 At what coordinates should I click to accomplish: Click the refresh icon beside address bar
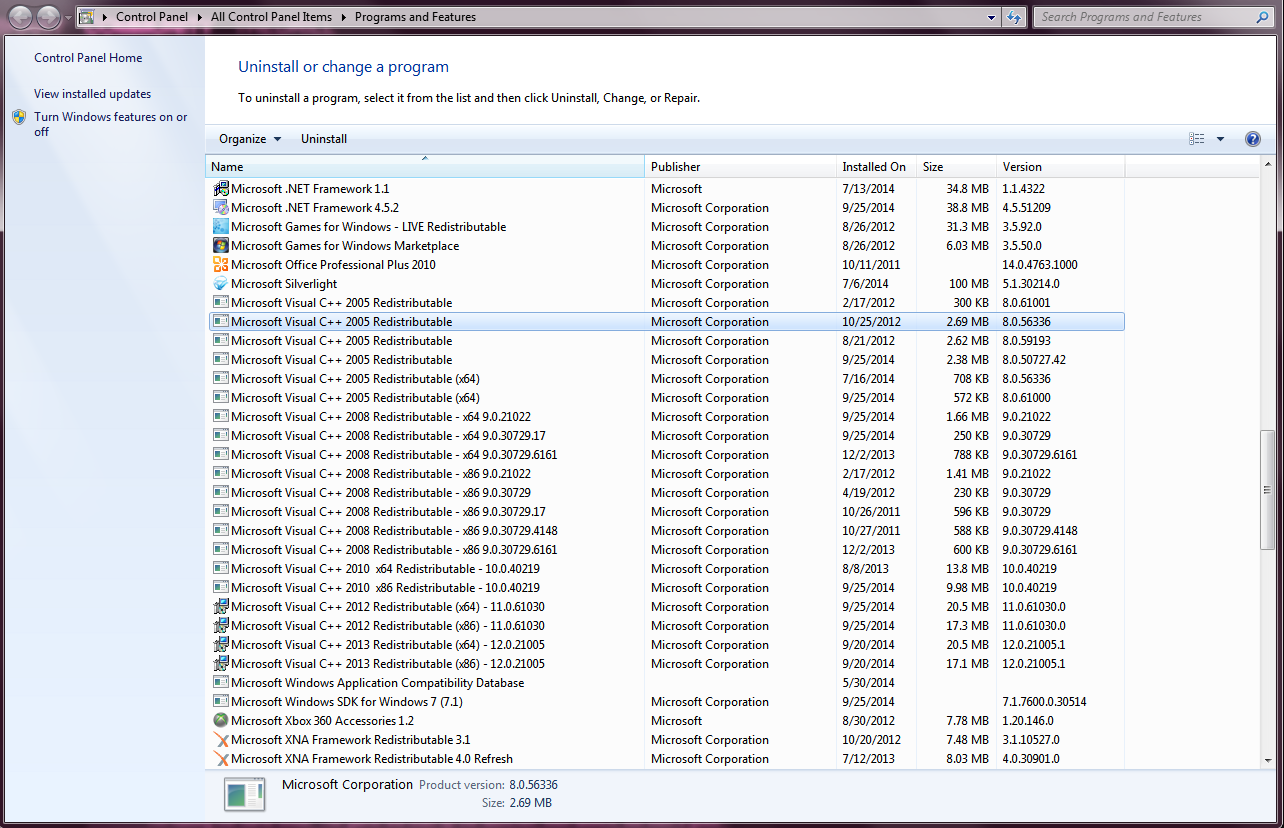click(1014, 17)
